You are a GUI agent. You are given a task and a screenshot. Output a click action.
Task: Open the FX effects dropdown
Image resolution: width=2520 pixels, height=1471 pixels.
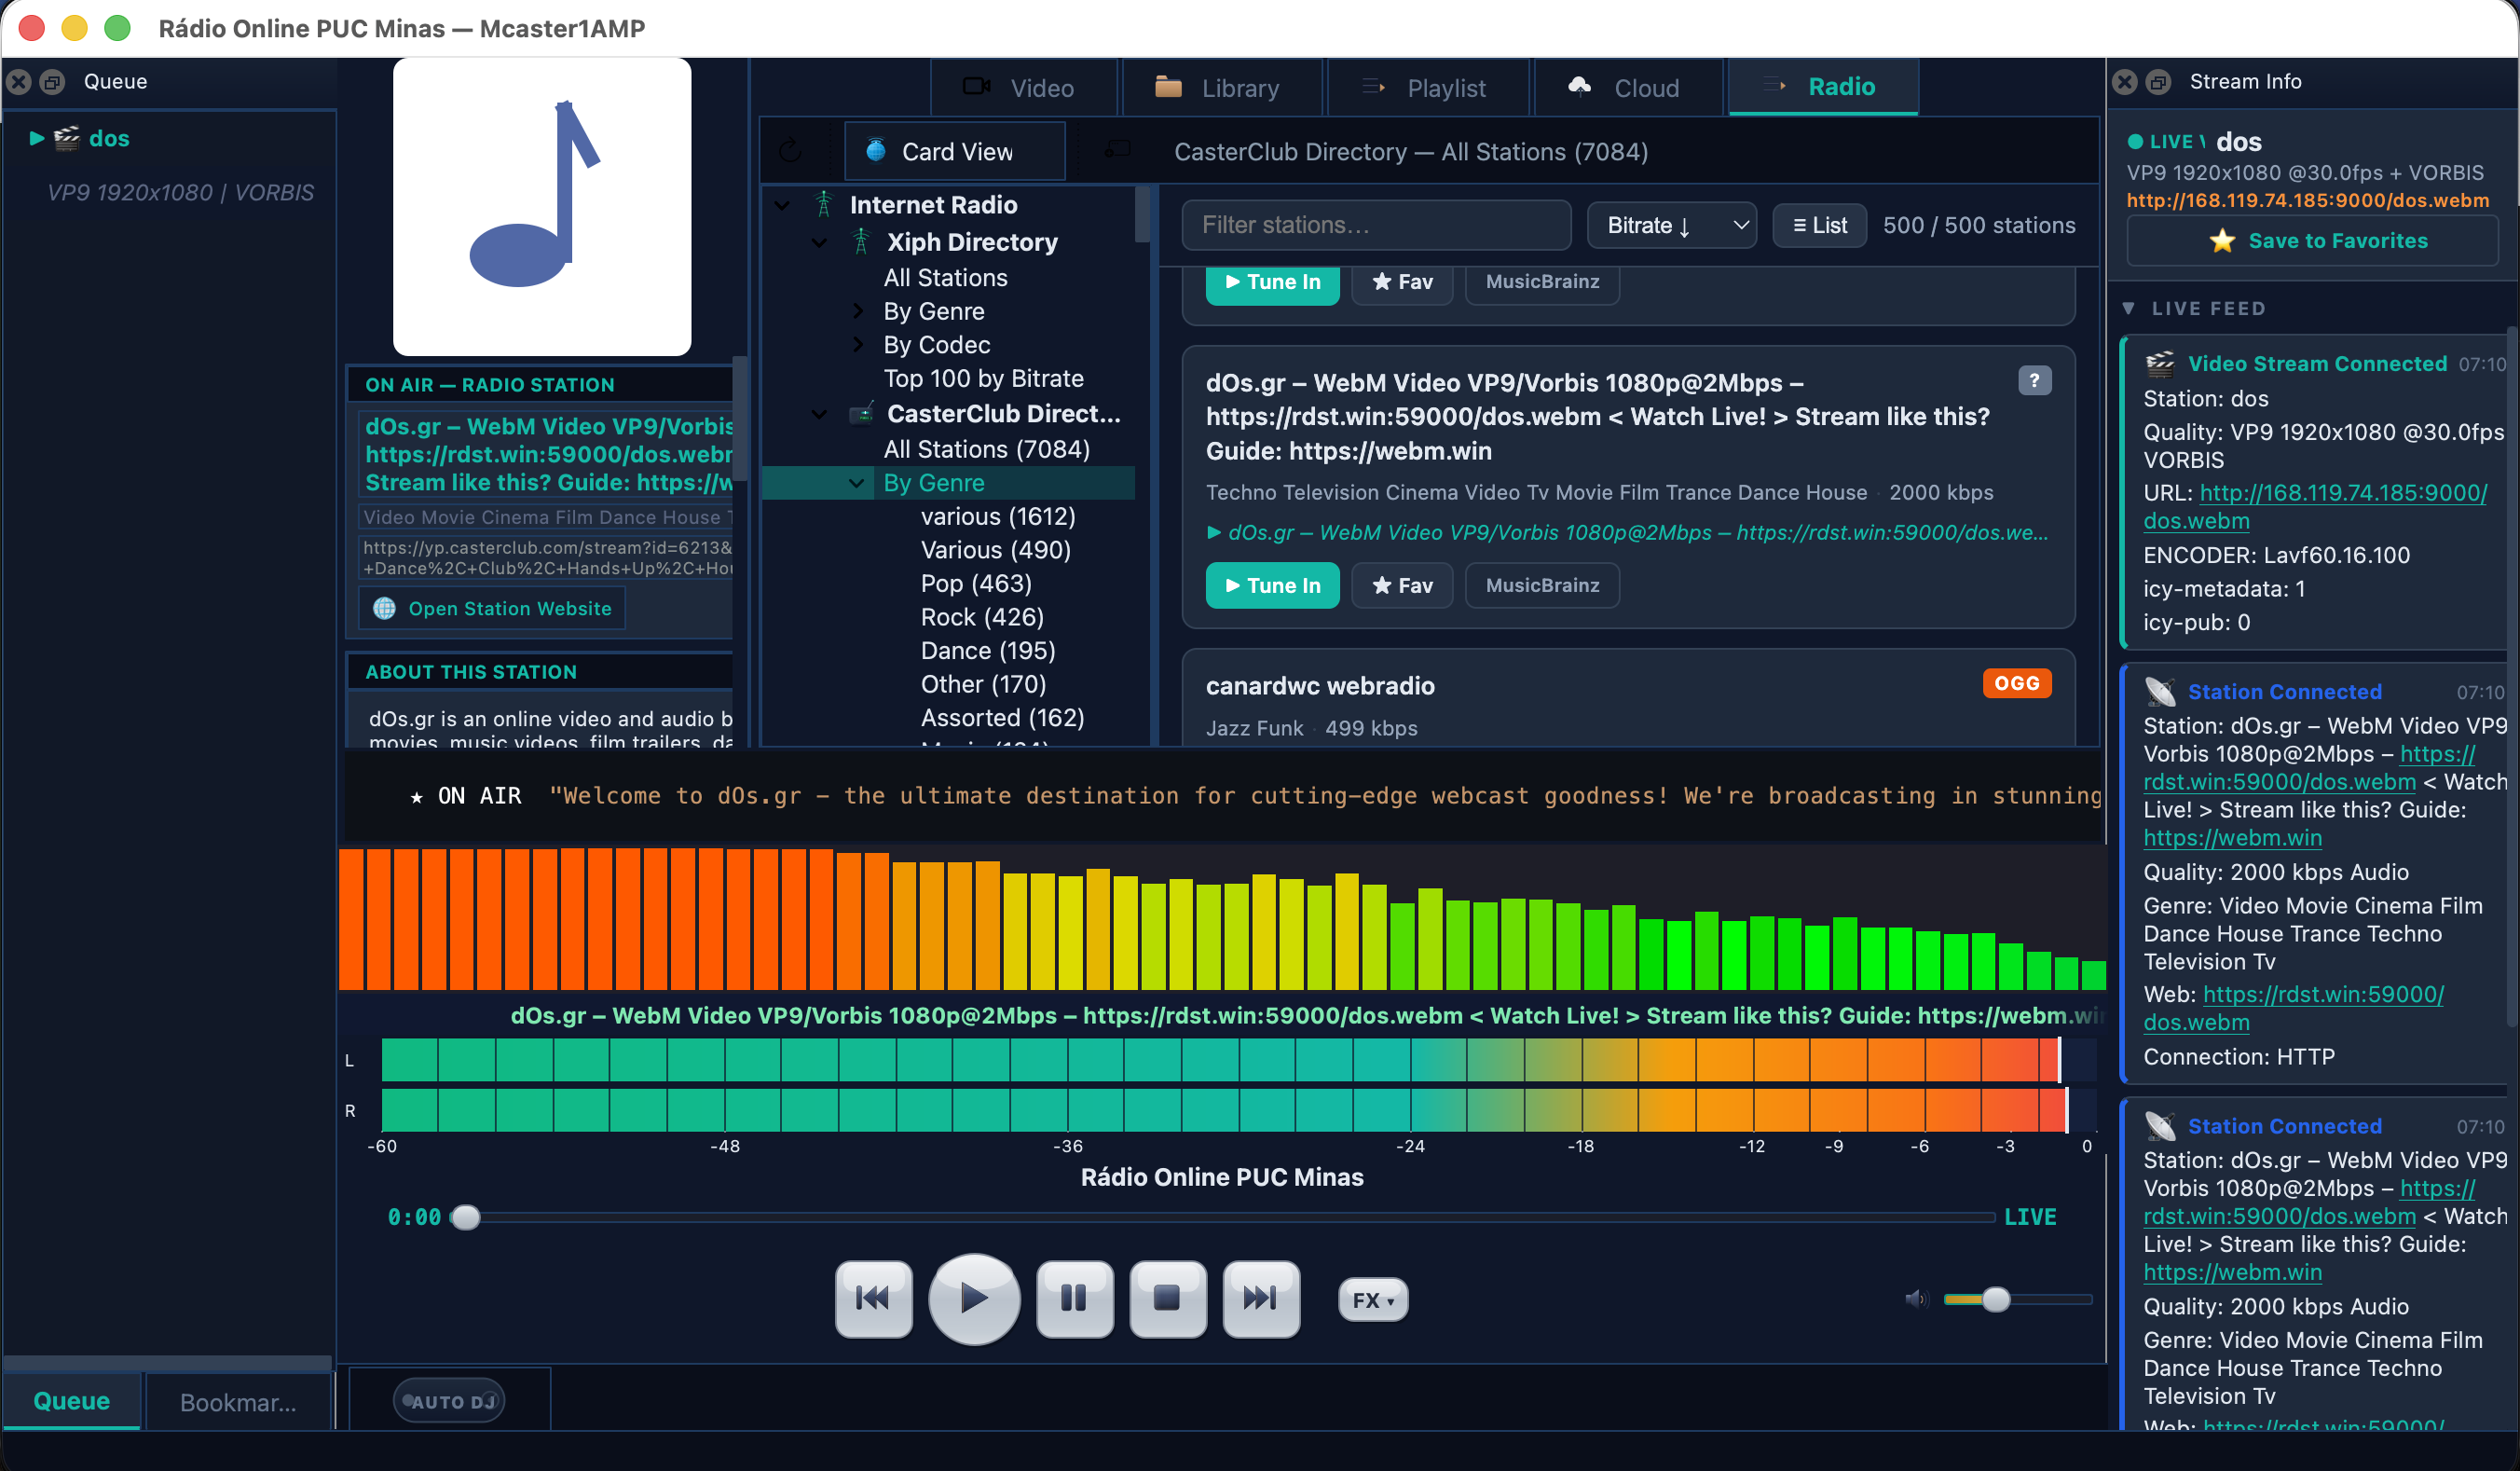pos(1372,1299)
